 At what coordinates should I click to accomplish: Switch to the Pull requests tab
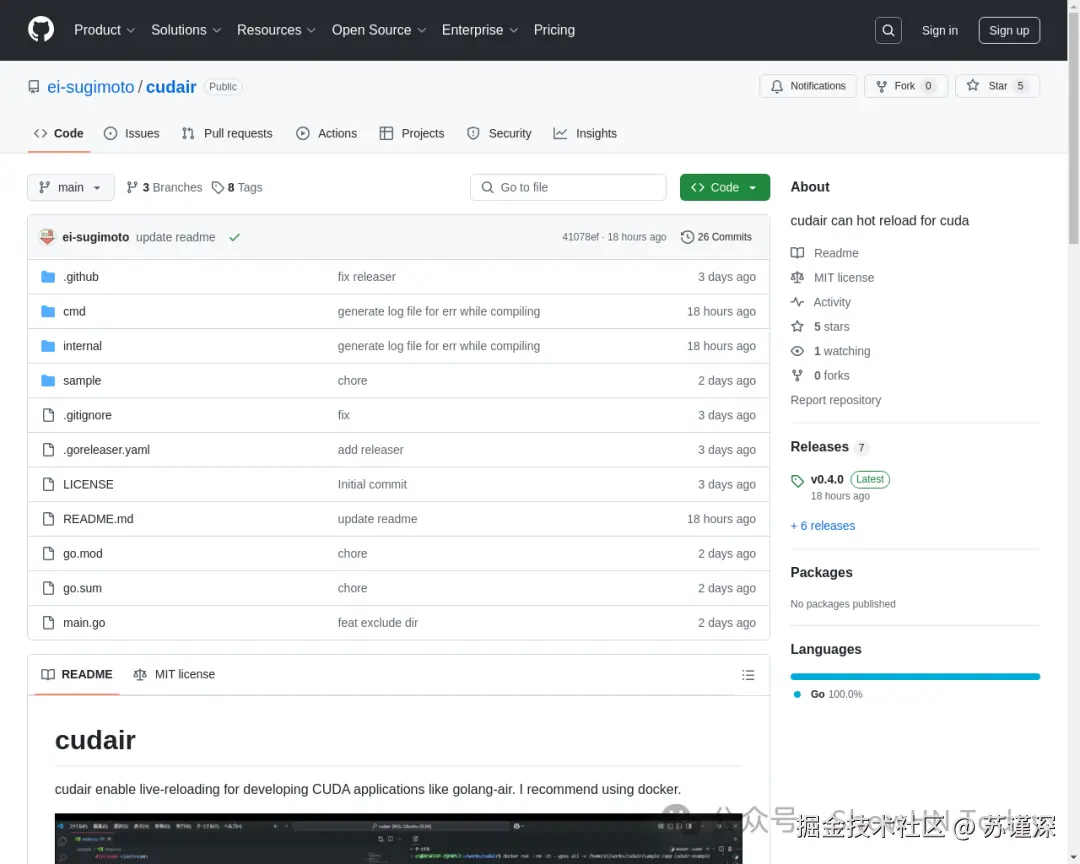point(227,134)
